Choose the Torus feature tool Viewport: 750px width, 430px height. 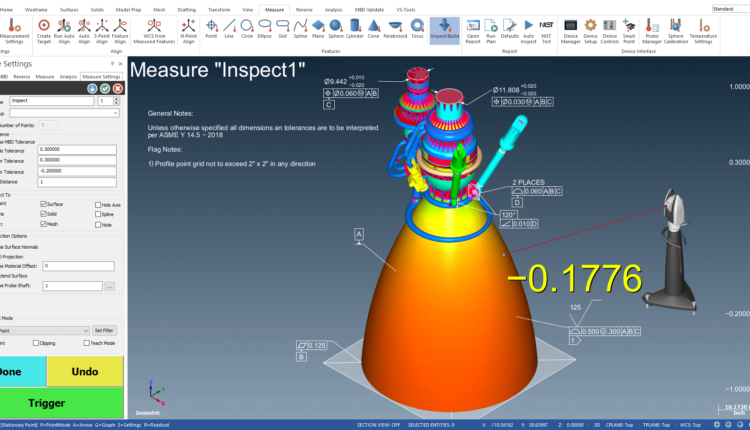tap(415, 27)
